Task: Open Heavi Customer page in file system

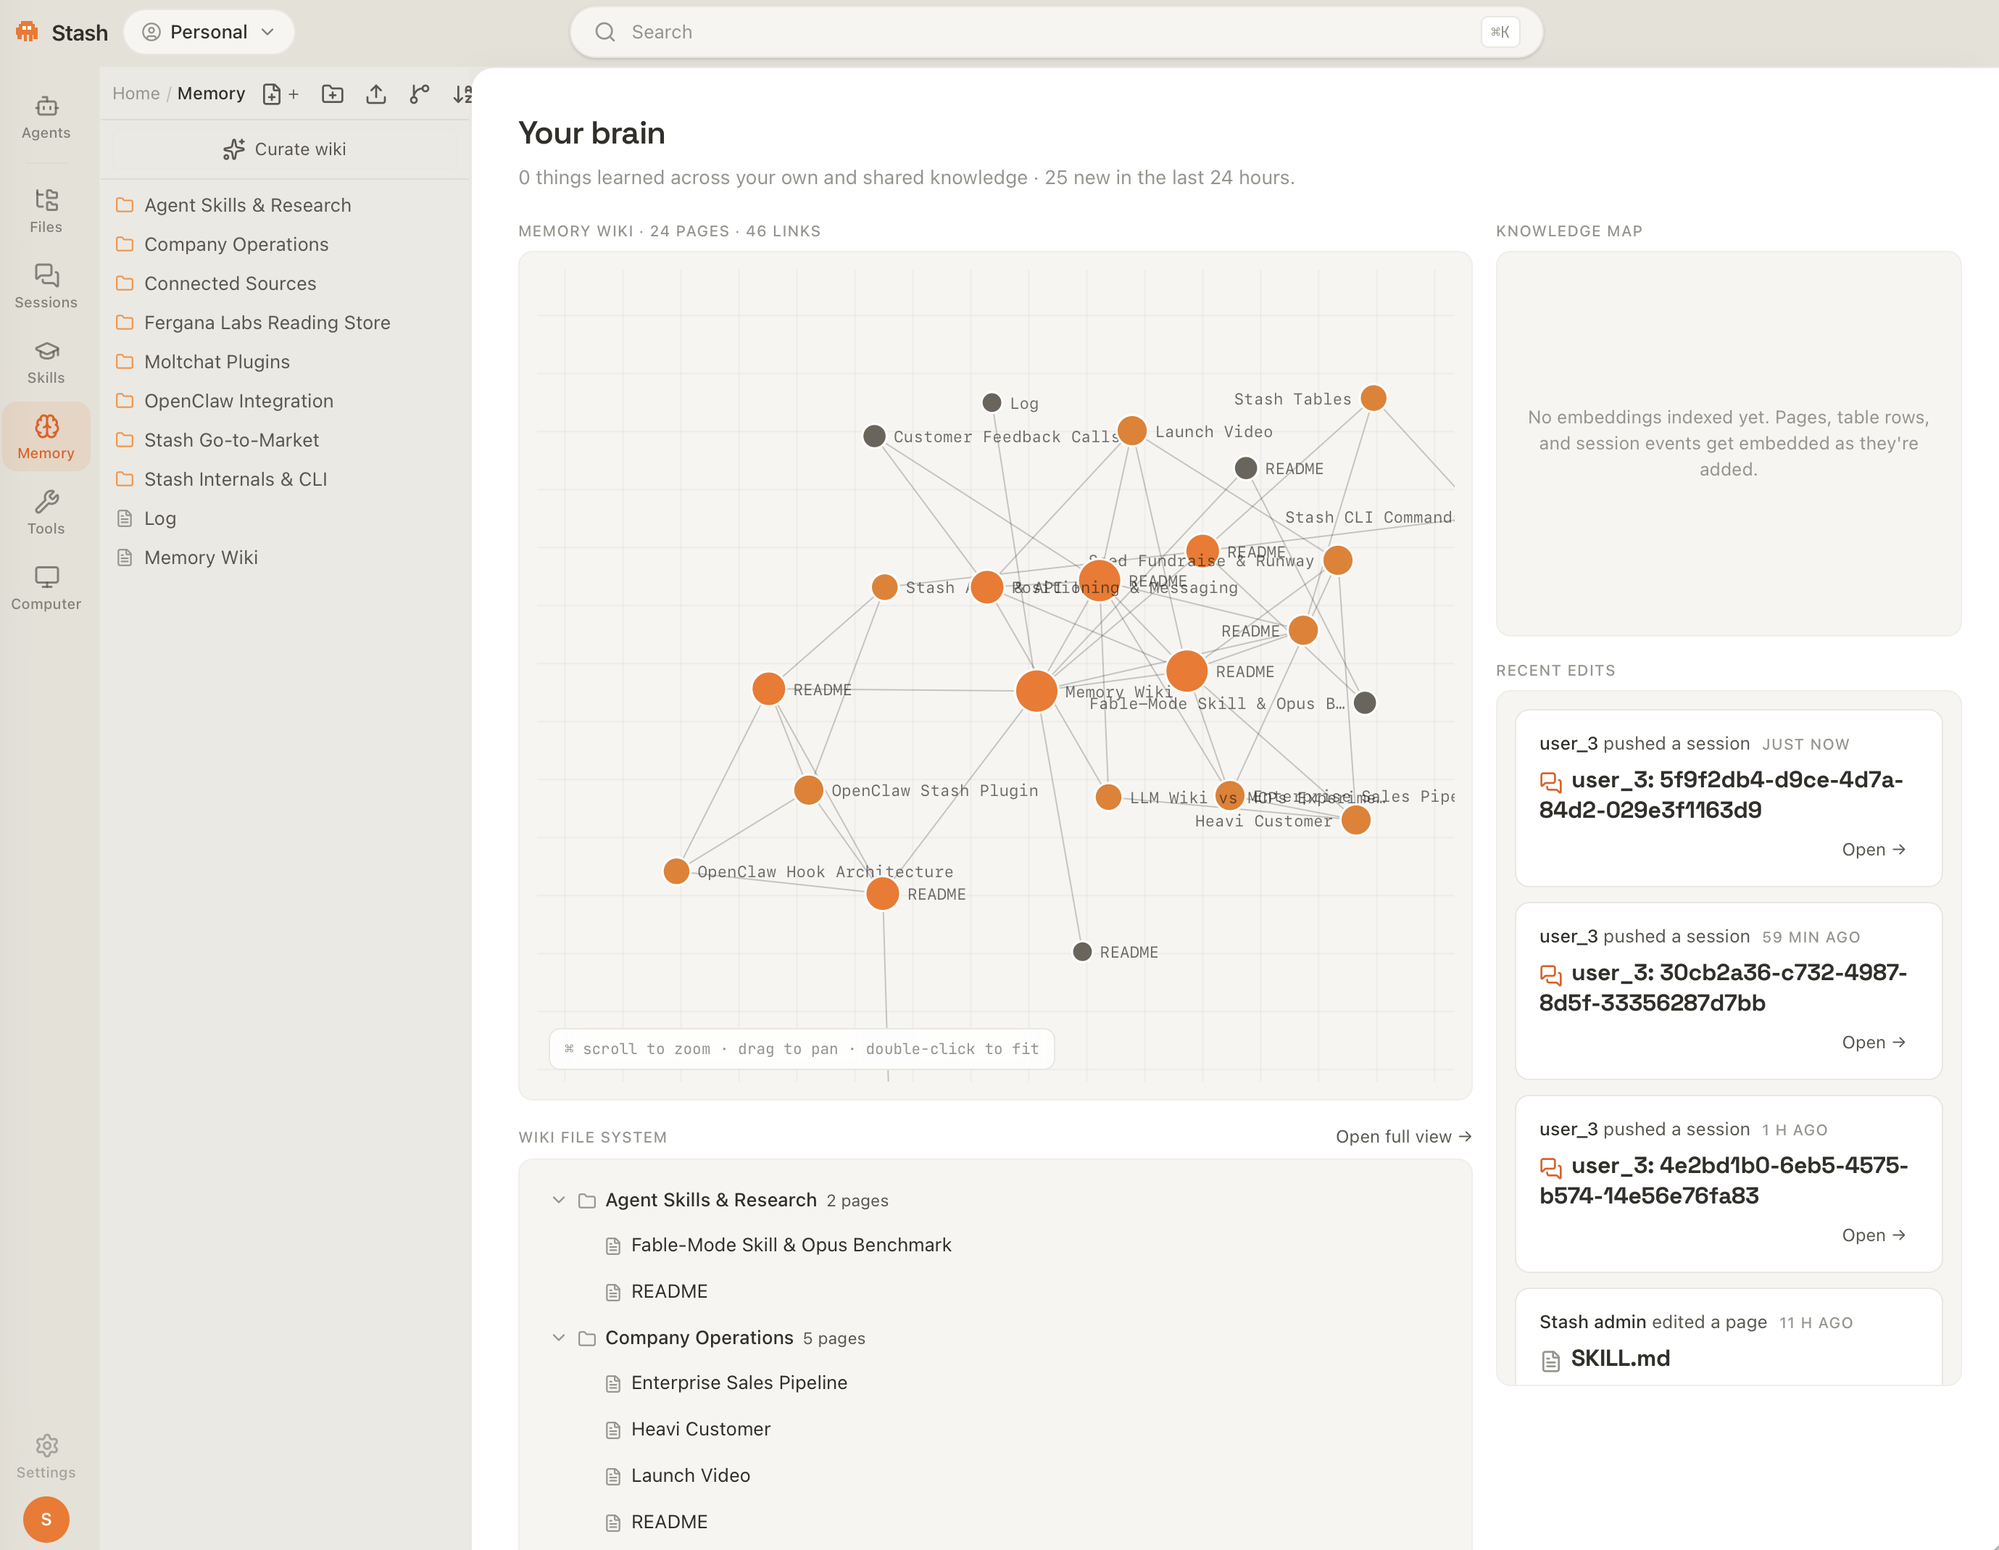Action: click(x=701, y=1429)
